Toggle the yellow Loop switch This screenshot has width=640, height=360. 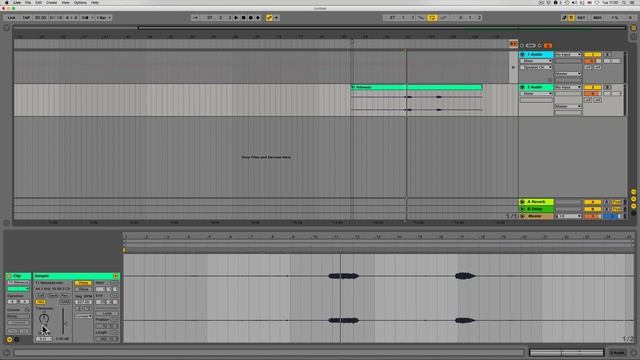click(432, 18)
